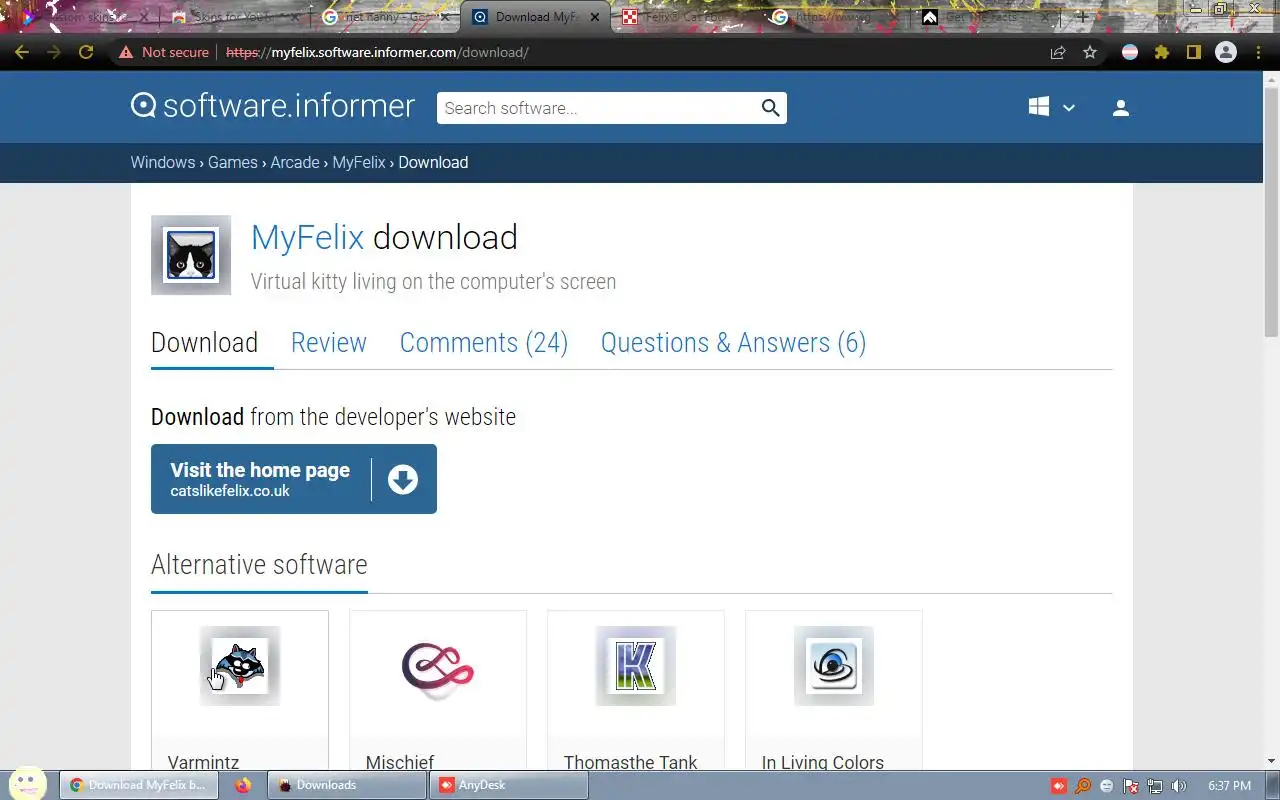Click the network tray icon
This screenshot has height=800, width=1280.
(x=1155, y=786)
